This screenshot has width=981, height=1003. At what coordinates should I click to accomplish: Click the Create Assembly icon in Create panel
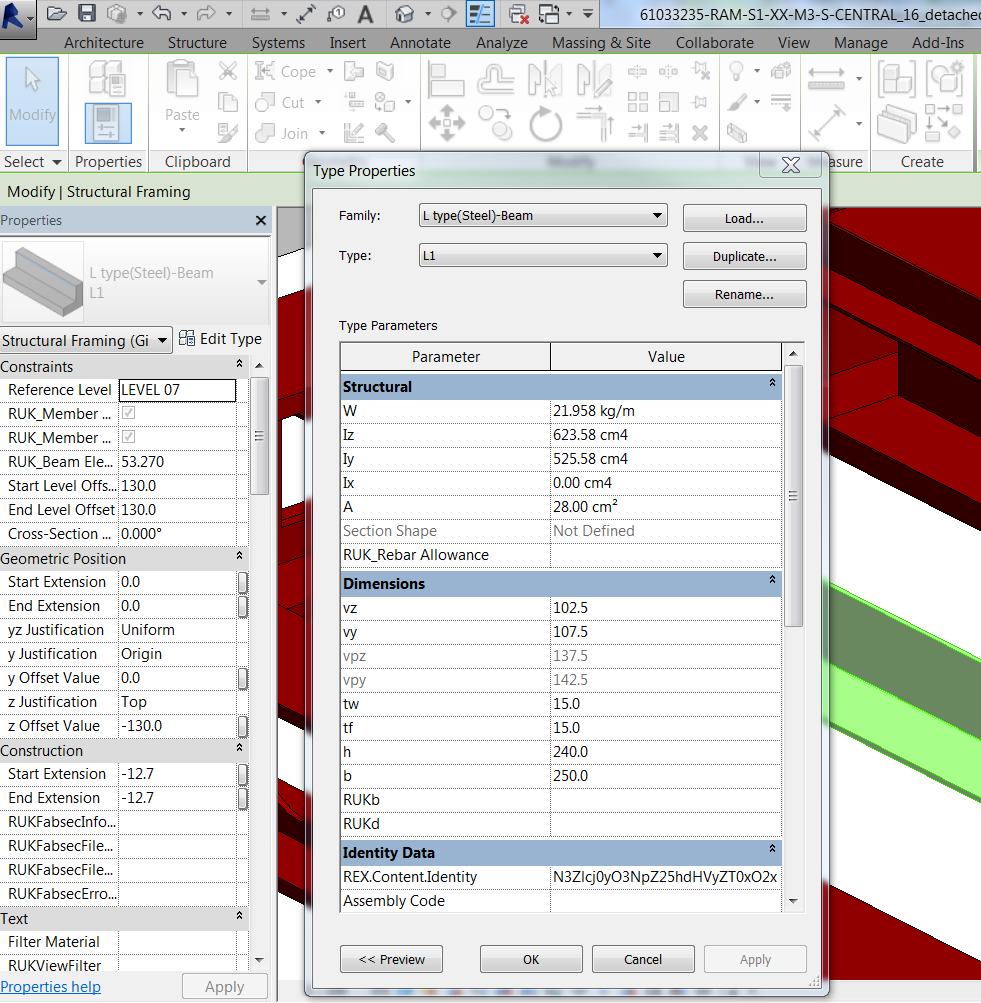click(x=897, y=79)
